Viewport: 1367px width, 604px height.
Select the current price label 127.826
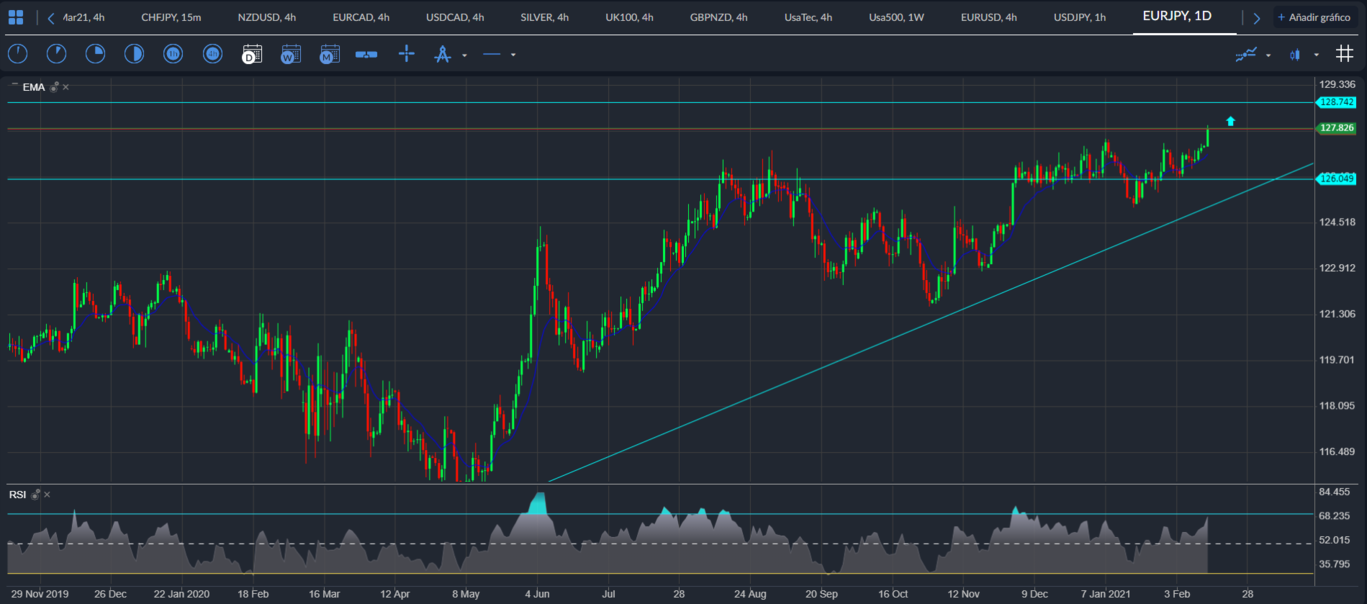1336,128
